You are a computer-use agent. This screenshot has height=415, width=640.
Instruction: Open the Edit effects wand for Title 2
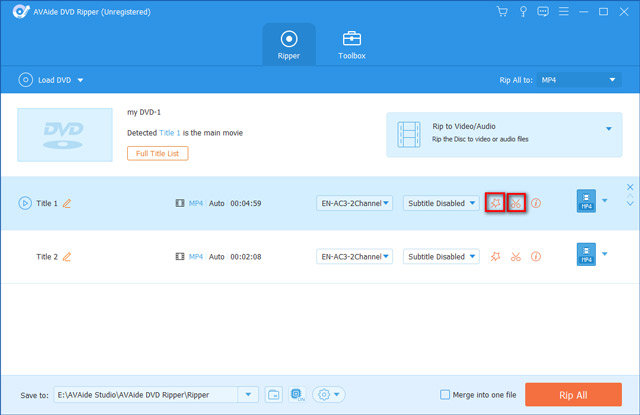click(x=495, y=256)
